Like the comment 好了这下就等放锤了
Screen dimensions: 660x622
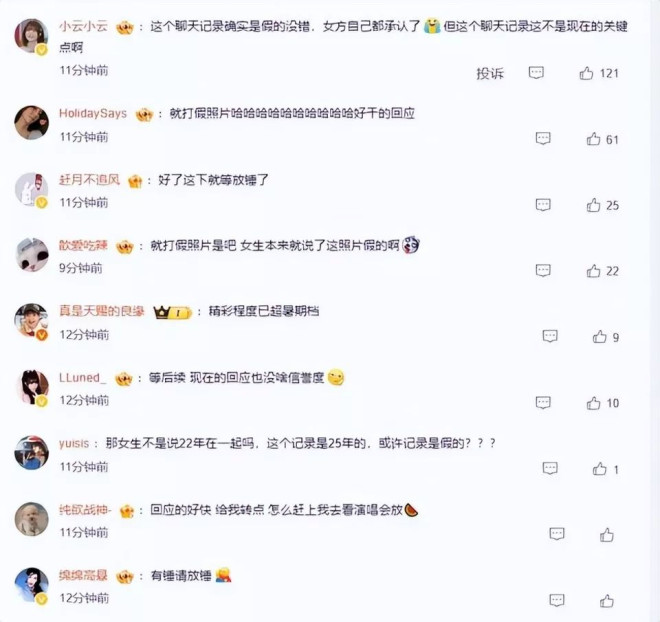coord(593,205)
